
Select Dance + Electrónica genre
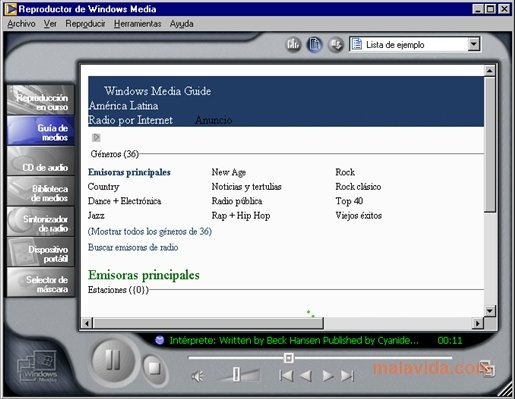point(124,201)
